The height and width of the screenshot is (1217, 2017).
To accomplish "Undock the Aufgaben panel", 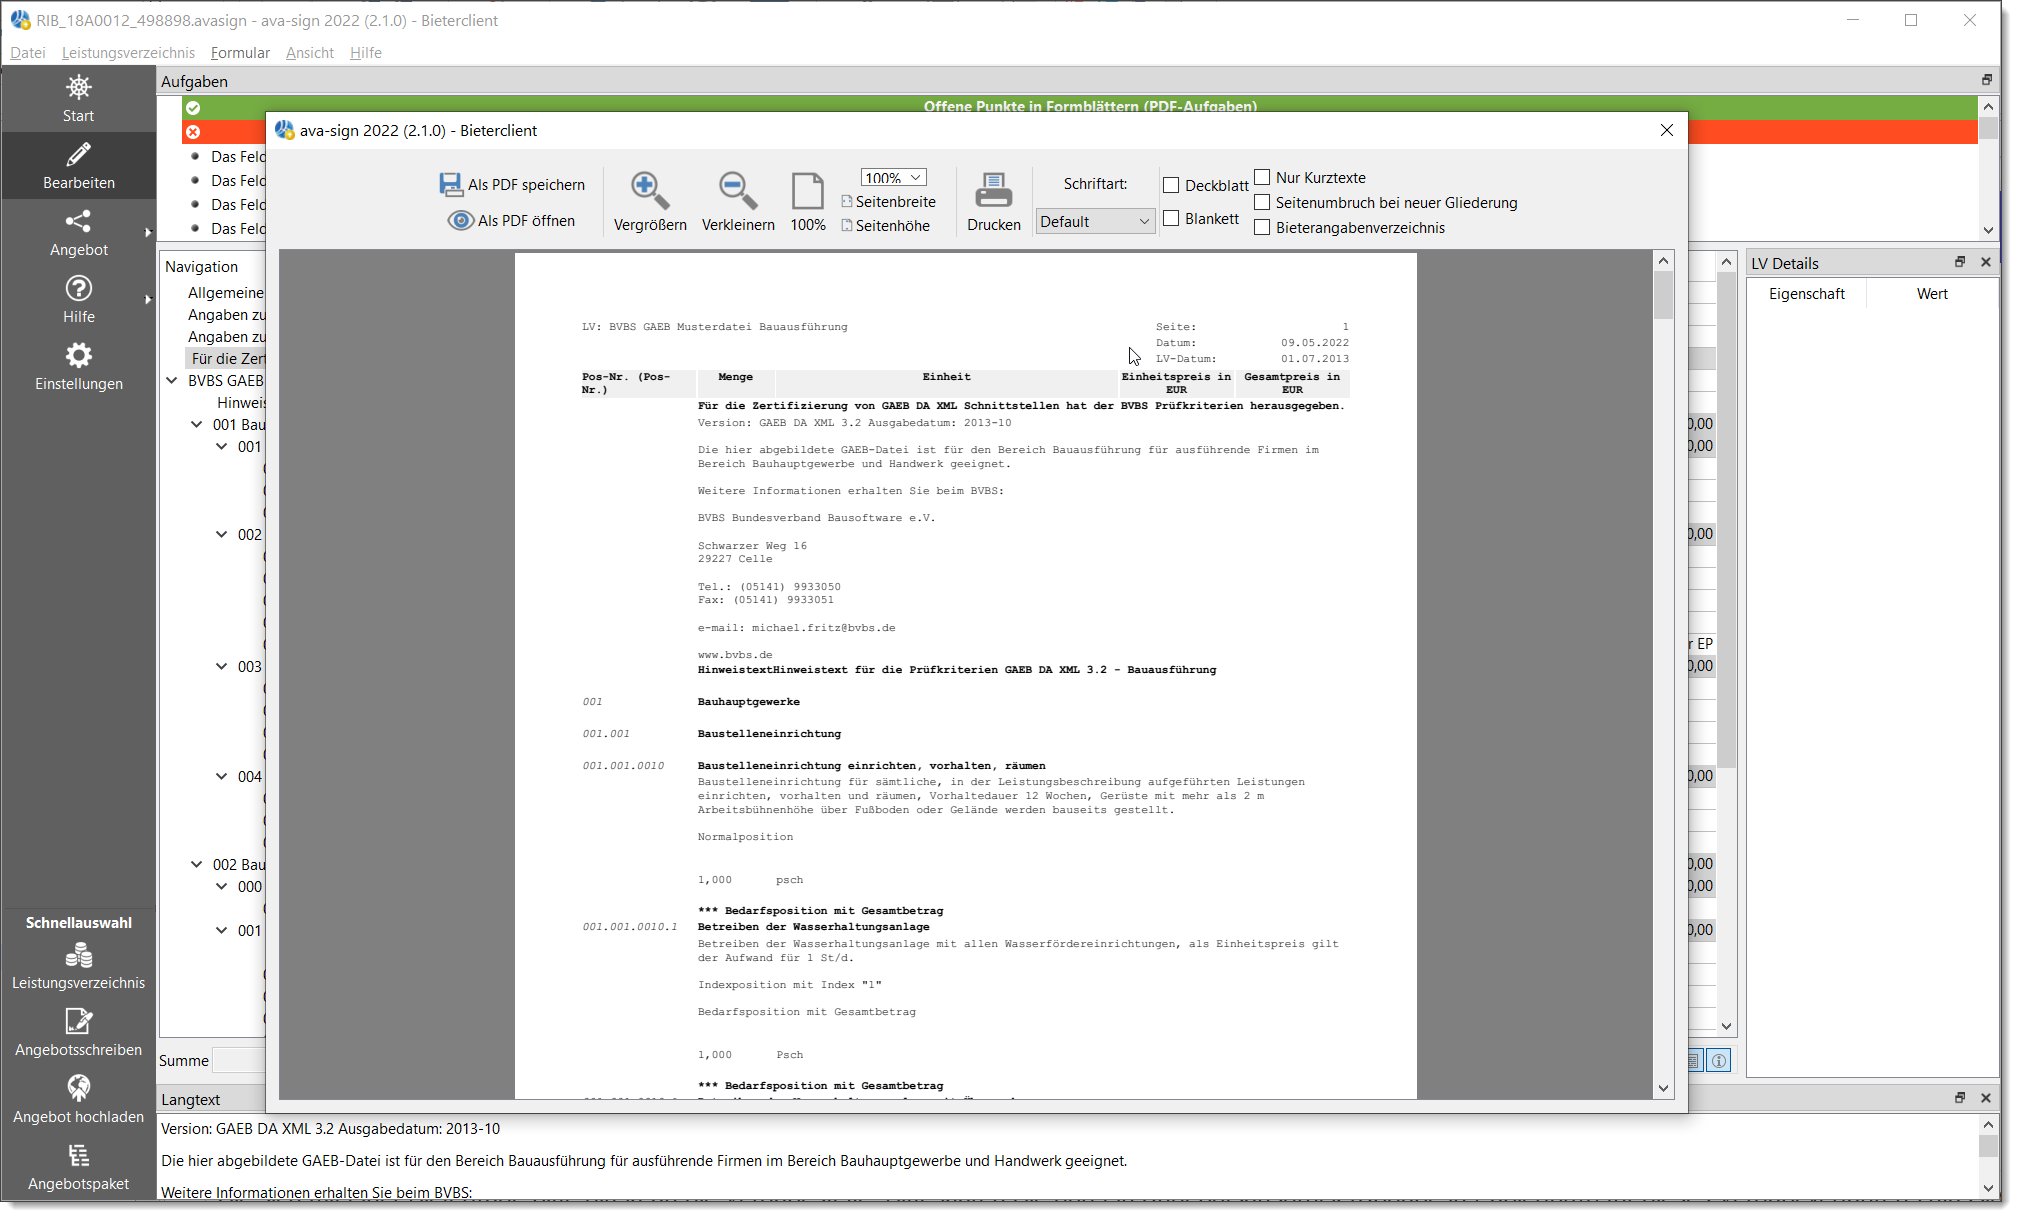I will (x=1987, y=80).
